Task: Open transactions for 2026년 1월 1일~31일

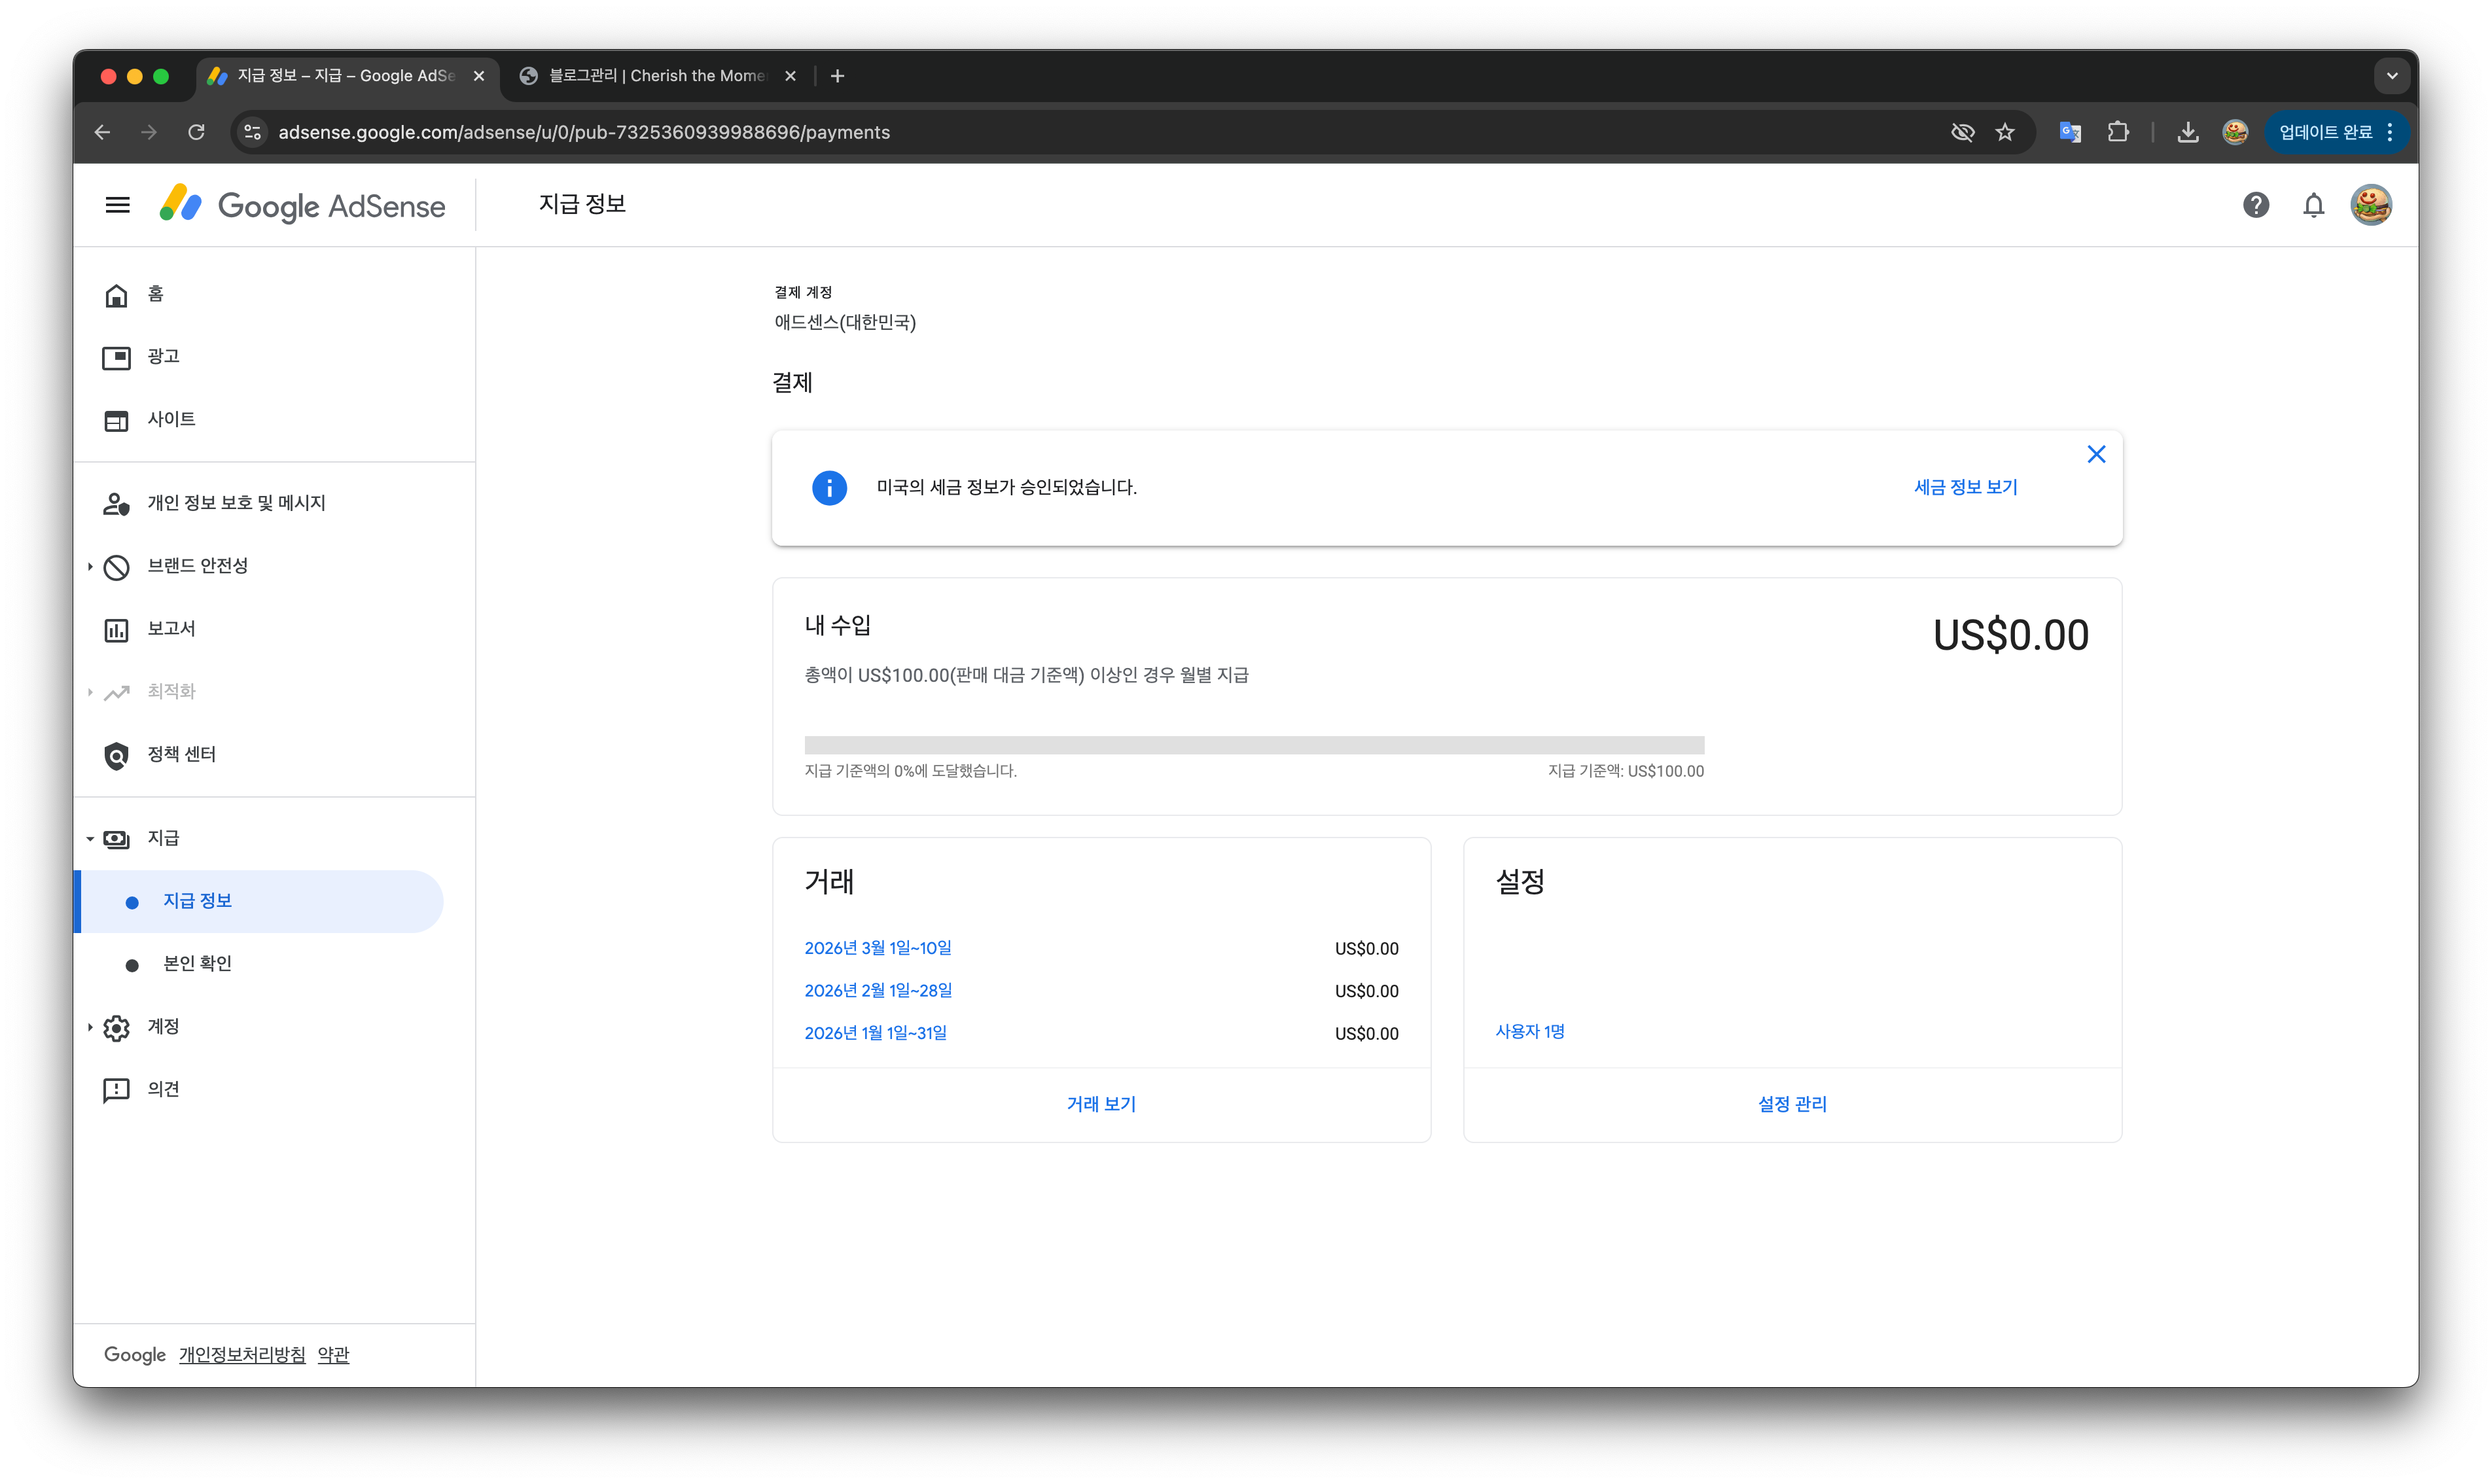Action: [x=875, y=1033]
